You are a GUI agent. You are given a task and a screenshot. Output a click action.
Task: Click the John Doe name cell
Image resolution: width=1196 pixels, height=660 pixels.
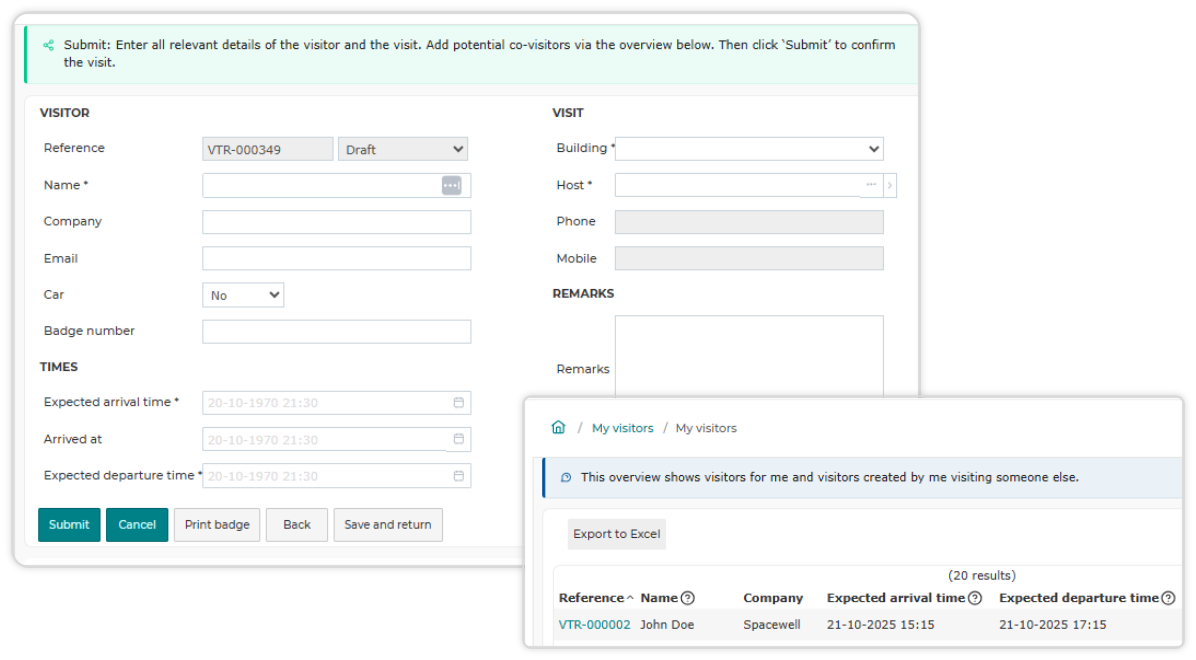click(667, 625)
